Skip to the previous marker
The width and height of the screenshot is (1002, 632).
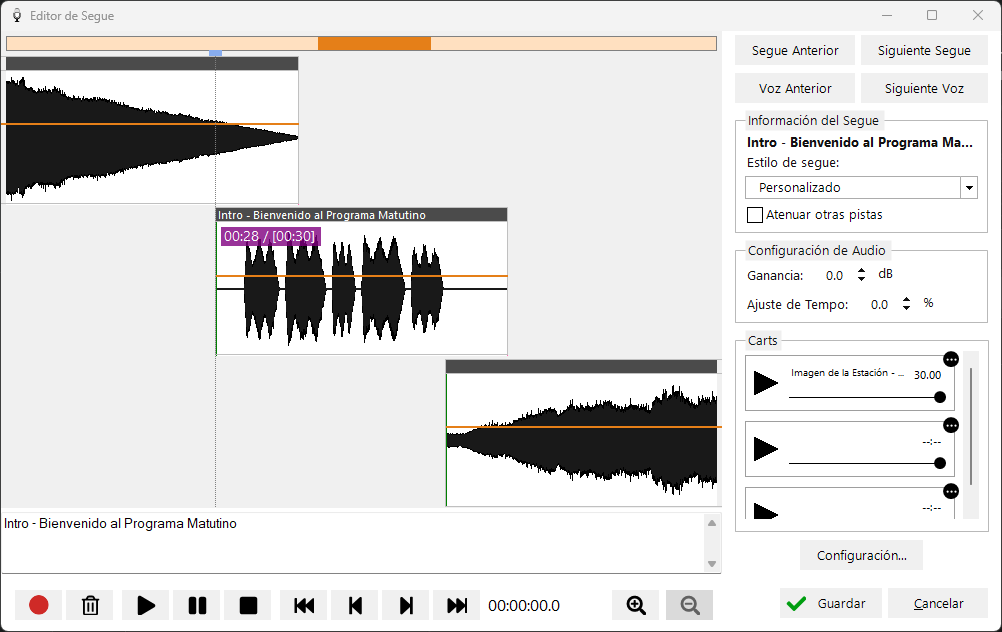coord(355,605)
